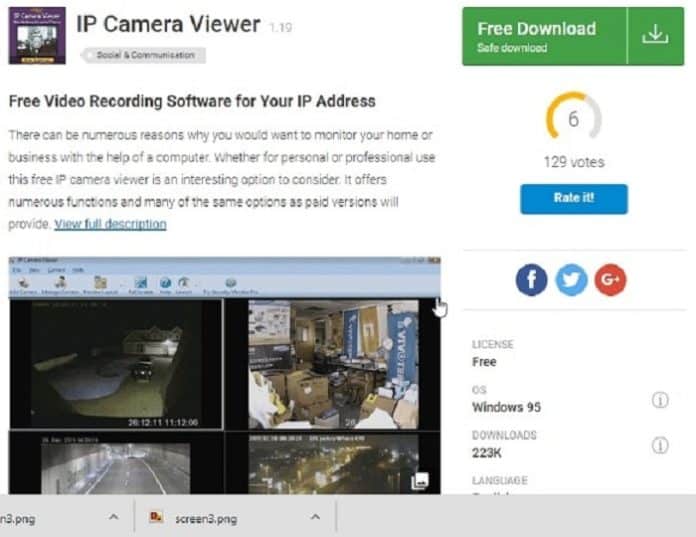Open the screenshot gallery icon
Image resolution: width=696 pixels, height=537 pixels.
[420, 481]
